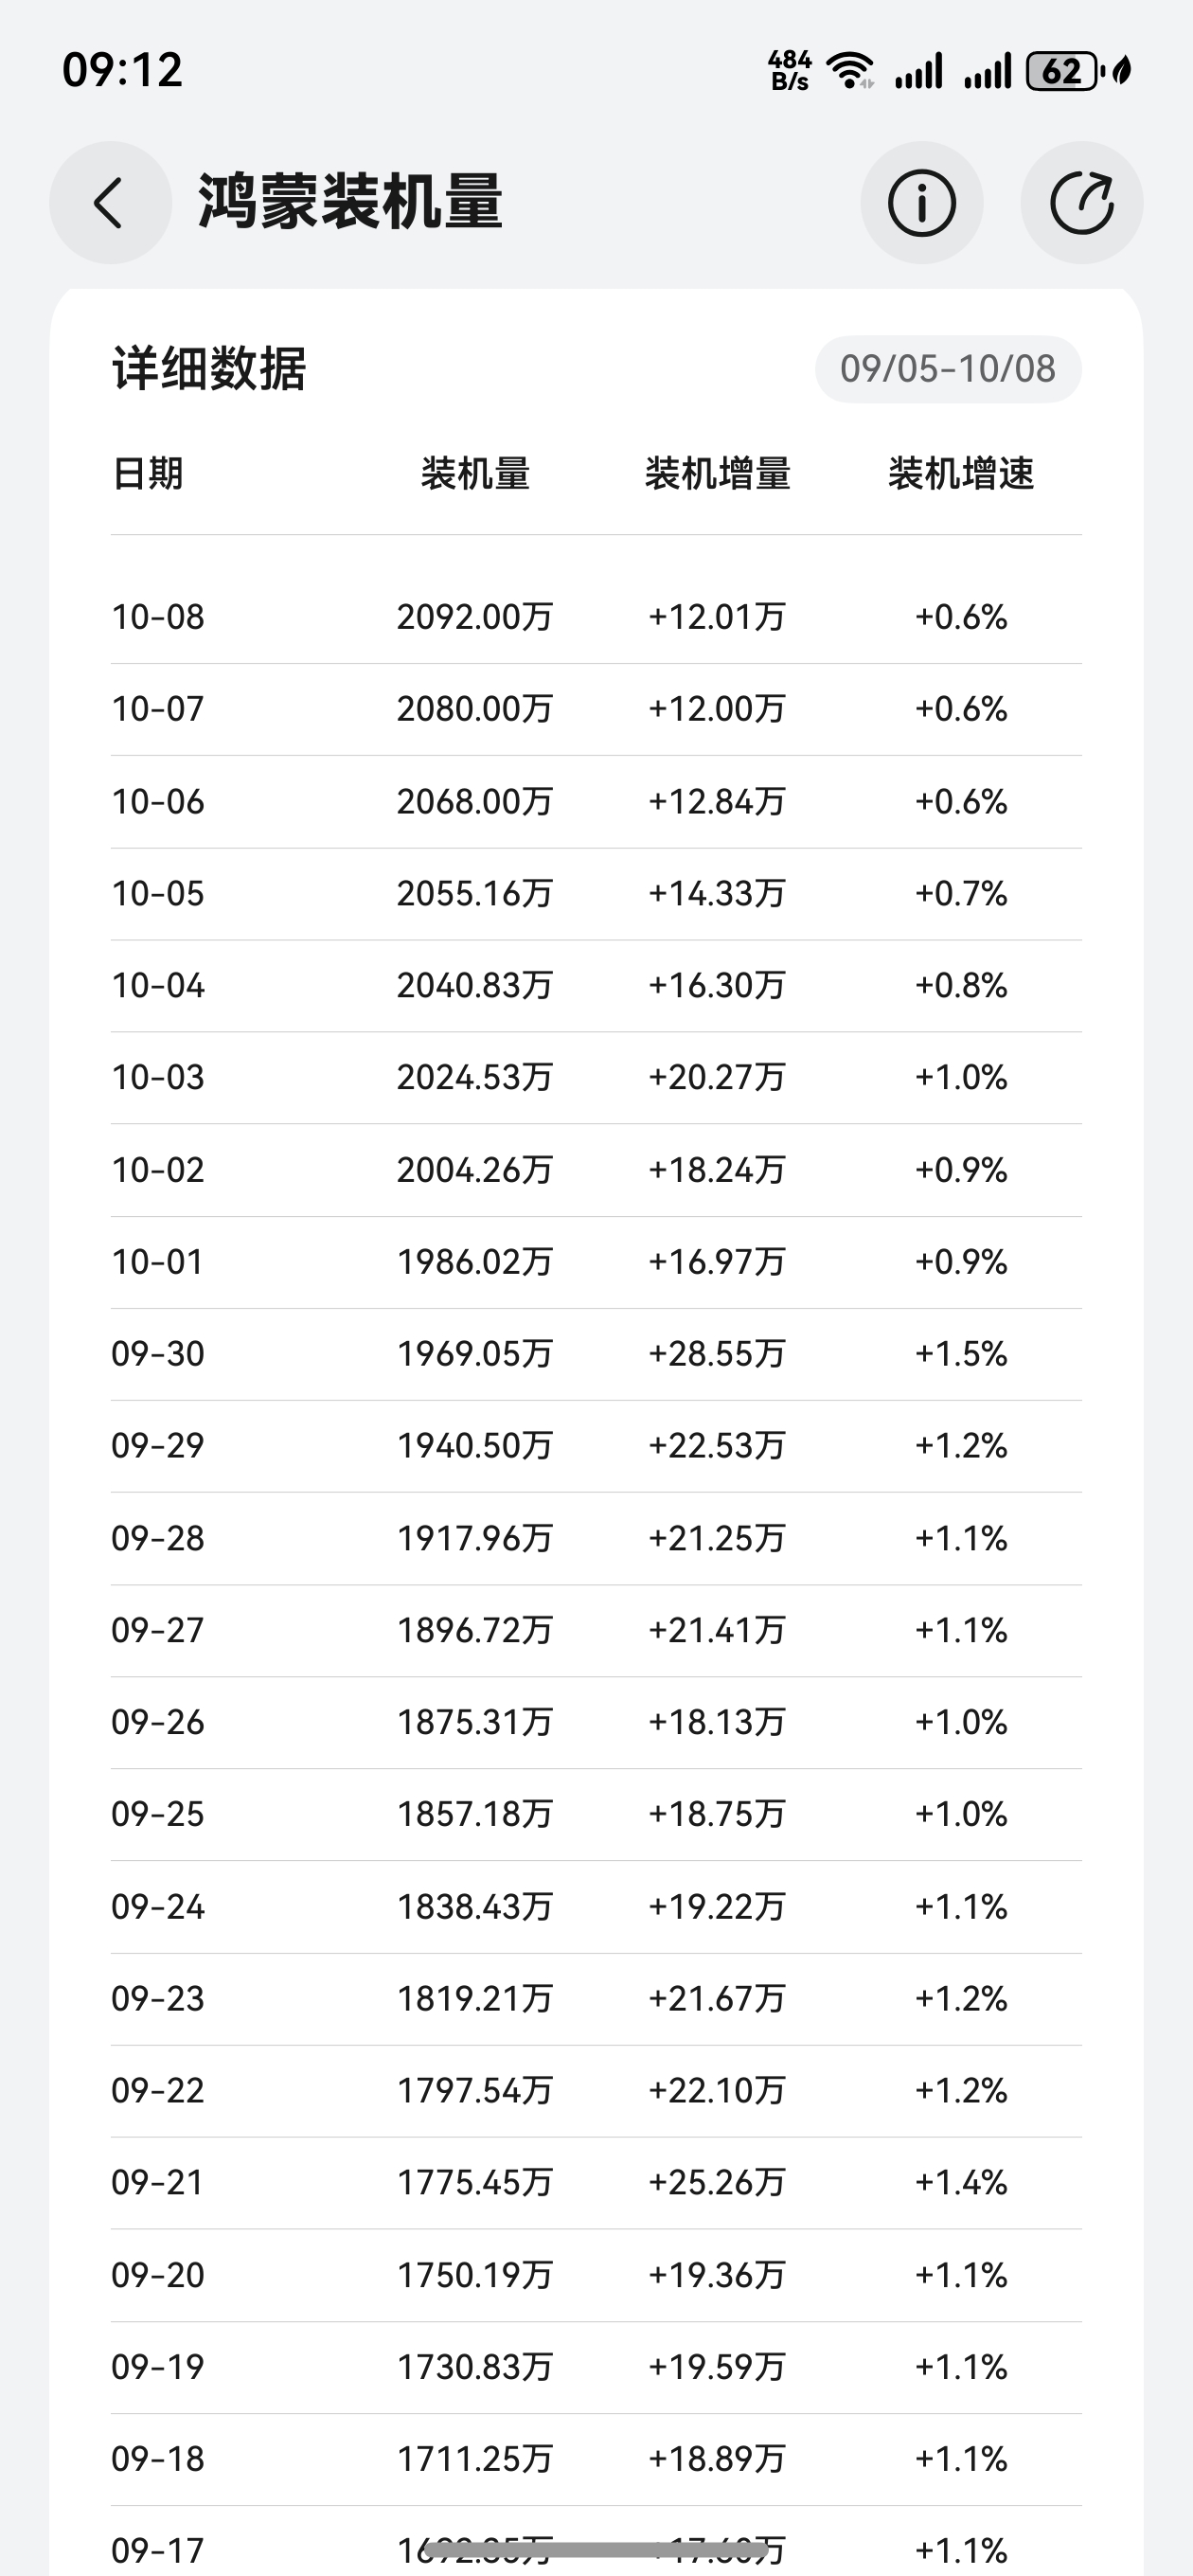1193x2576 pixels.
Task: Tap the 日期 column header
Action: click(x=148, y=473)
